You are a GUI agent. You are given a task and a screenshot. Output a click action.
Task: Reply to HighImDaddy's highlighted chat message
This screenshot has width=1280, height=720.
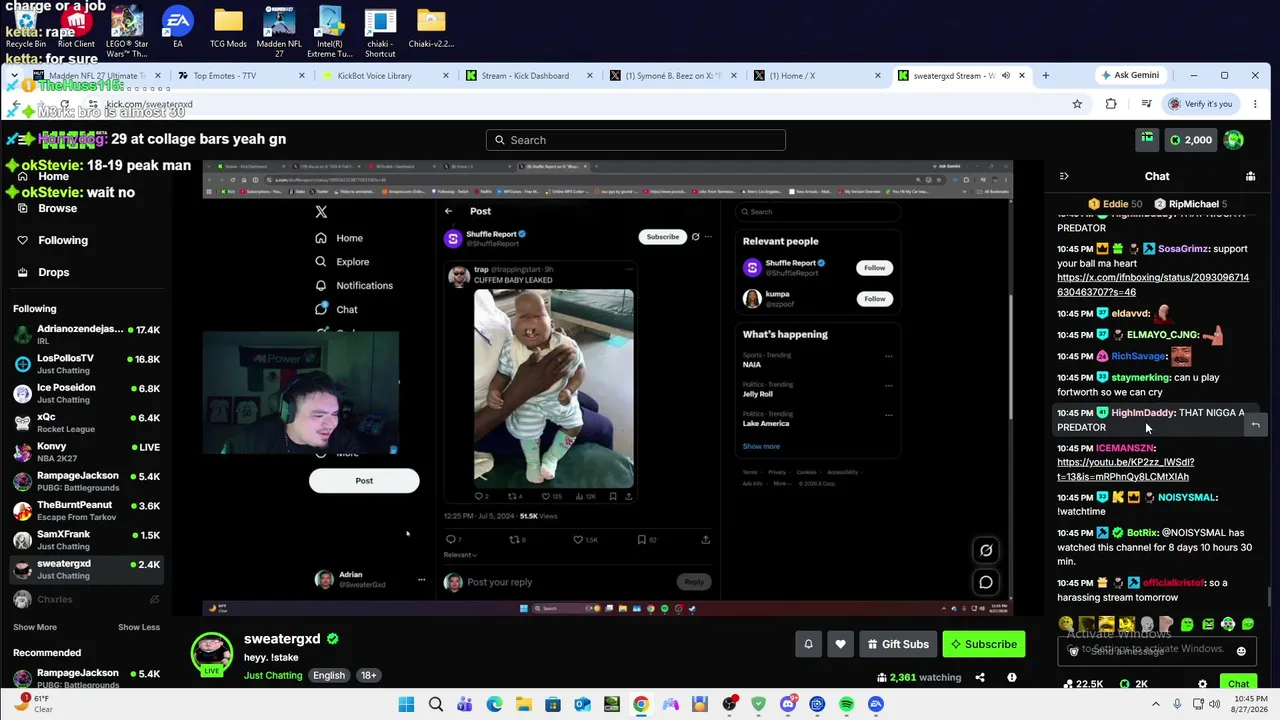tap(1255, 425)
